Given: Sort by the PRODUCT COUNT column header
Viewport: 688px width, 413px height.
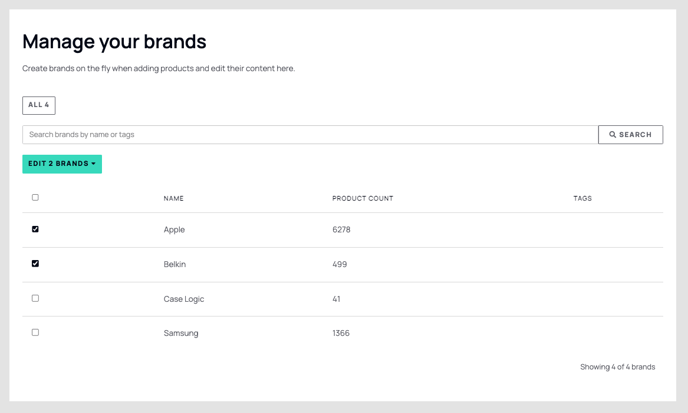Looking at the screenshot, I should click(x=362, y=198).
